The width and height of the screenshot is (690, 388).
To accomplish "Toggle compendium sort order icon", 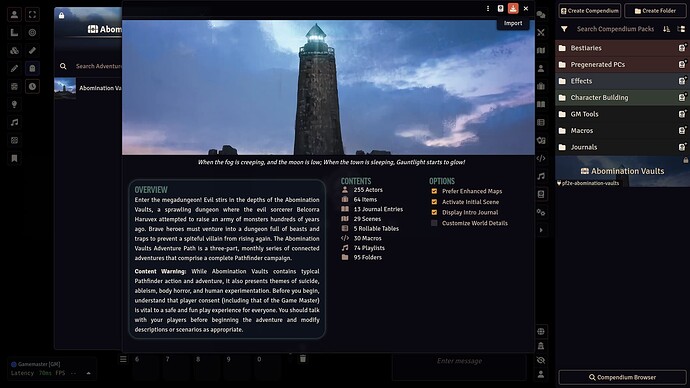I will point(666,29).
